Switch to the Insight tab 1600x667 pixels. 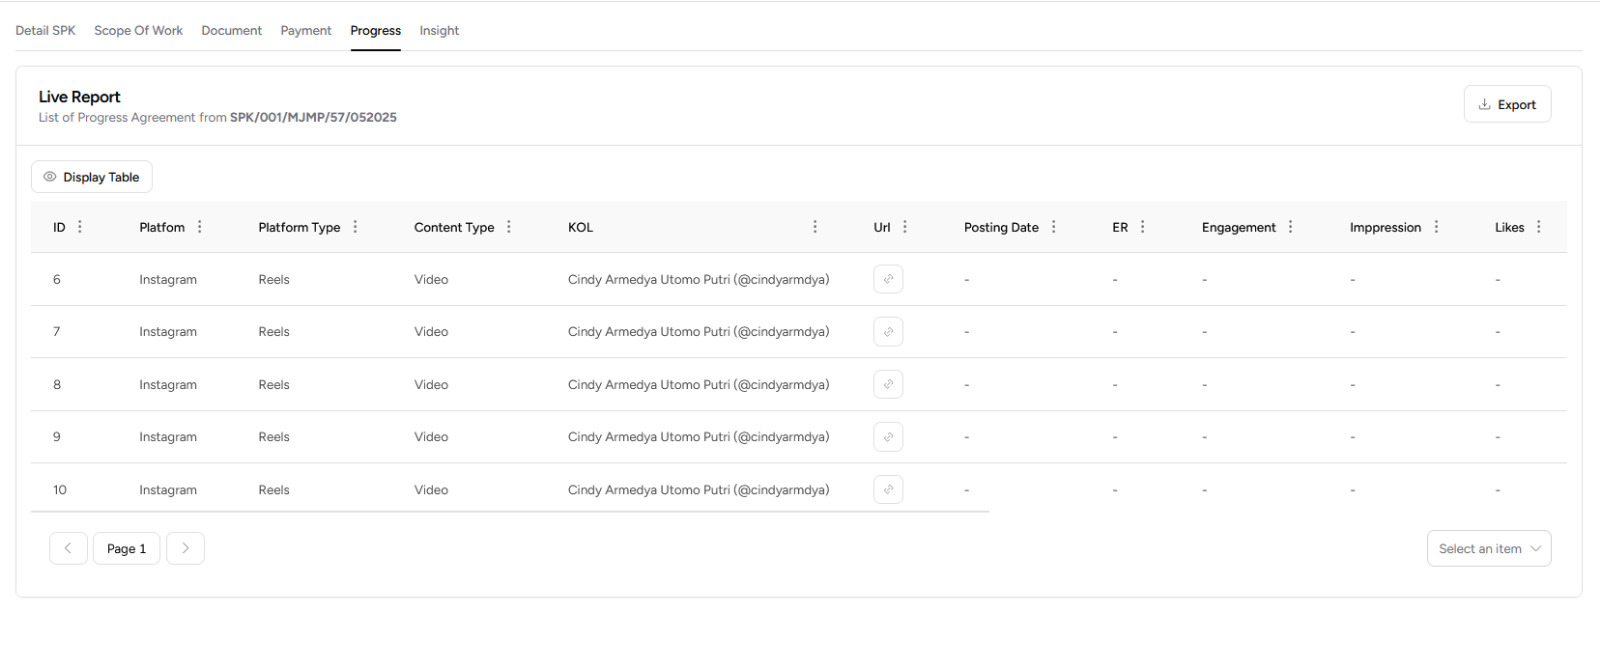[x=439, y=31]
